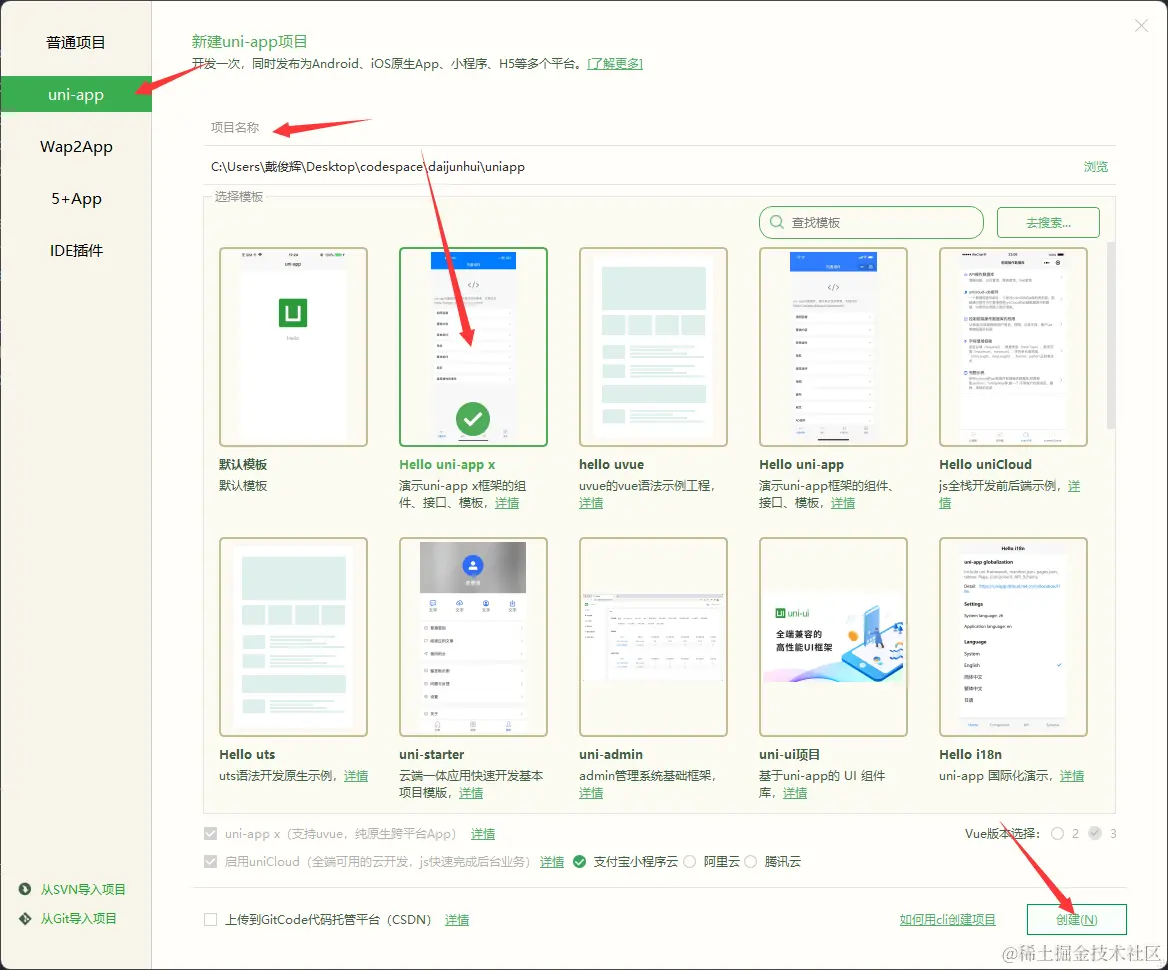Close the new project dialog
The image size is (1168, 970).
(1141, 26)
